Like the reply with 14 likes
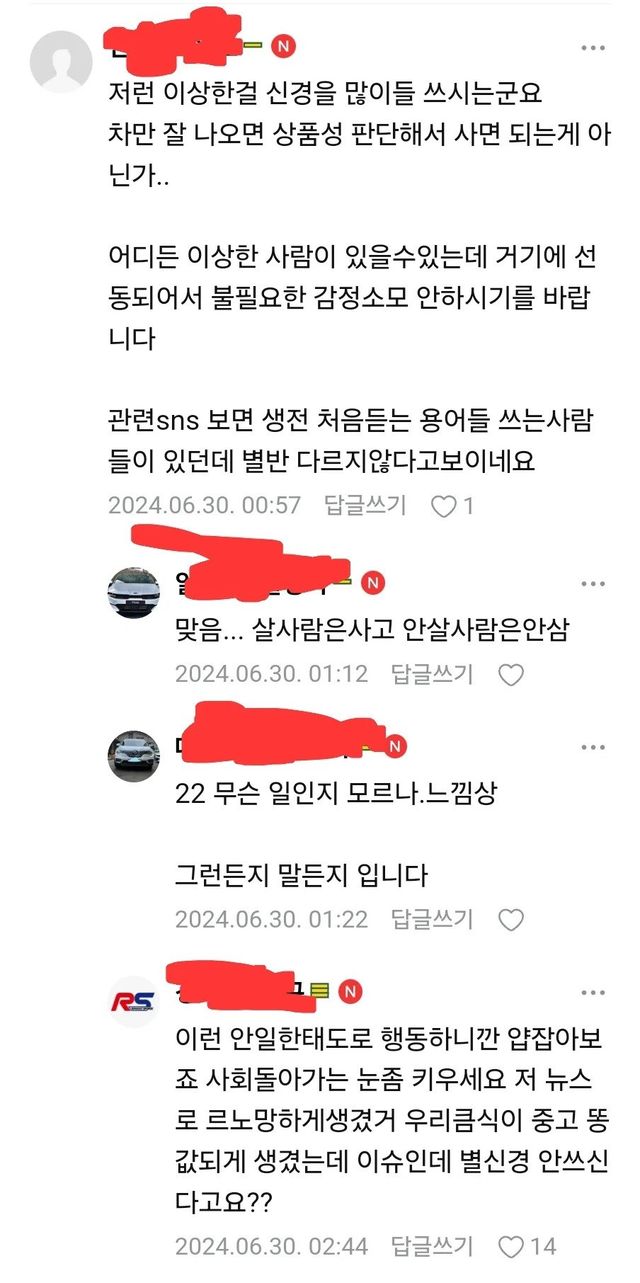This screenshot has width=640, height=1283. [x=511, y=1247]
